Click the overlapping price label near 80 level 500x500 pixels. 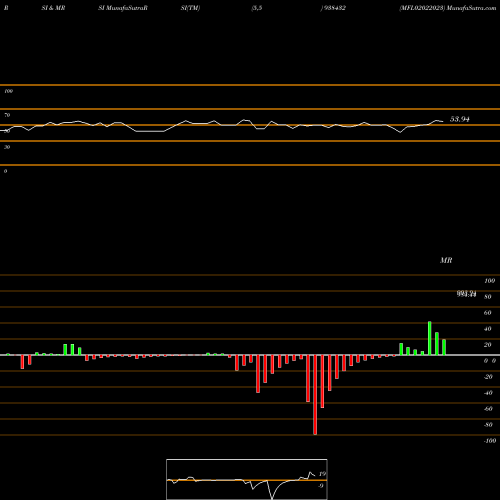click(x=466, y=294)
